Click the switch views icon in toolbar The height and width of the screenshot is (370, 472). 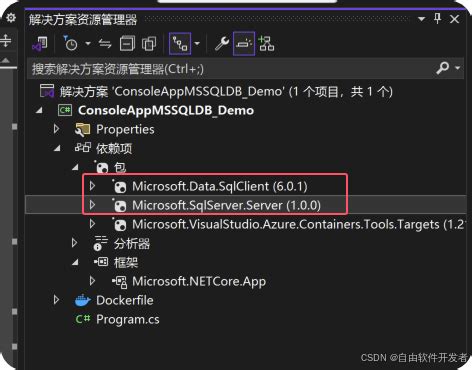[40, 44]
